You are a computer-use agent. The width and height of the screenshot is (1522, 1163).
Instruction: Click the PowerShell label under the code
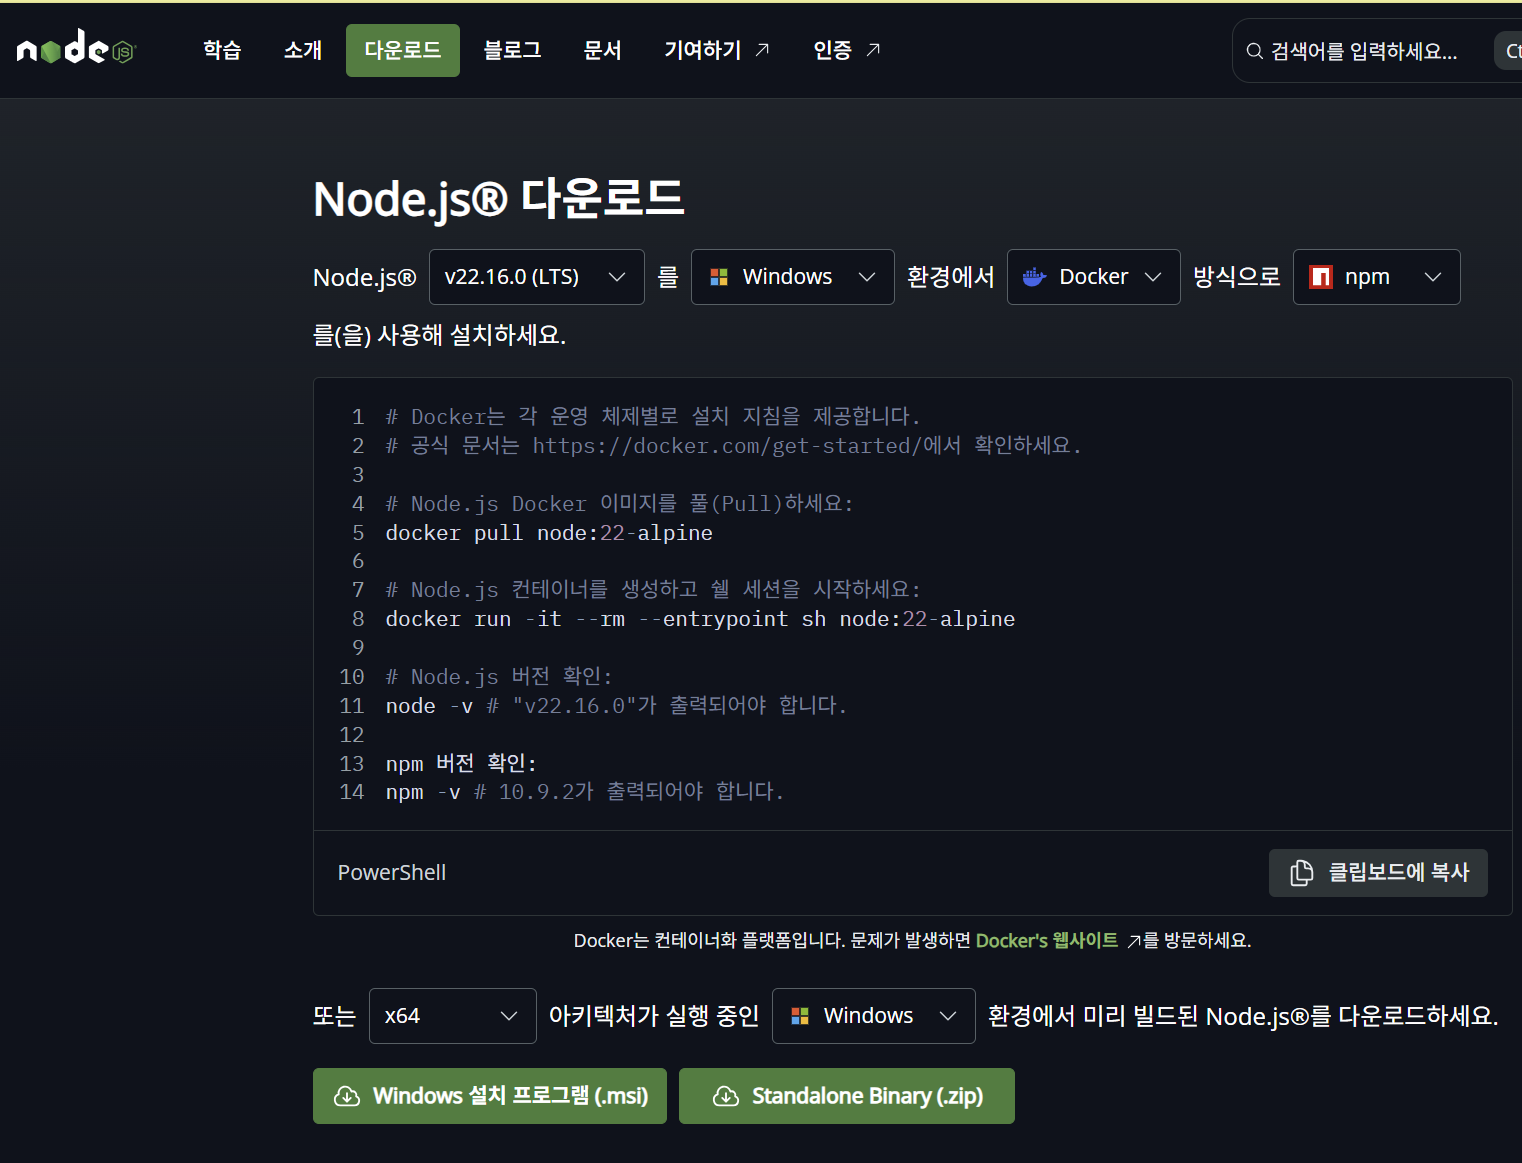point(392,873)
